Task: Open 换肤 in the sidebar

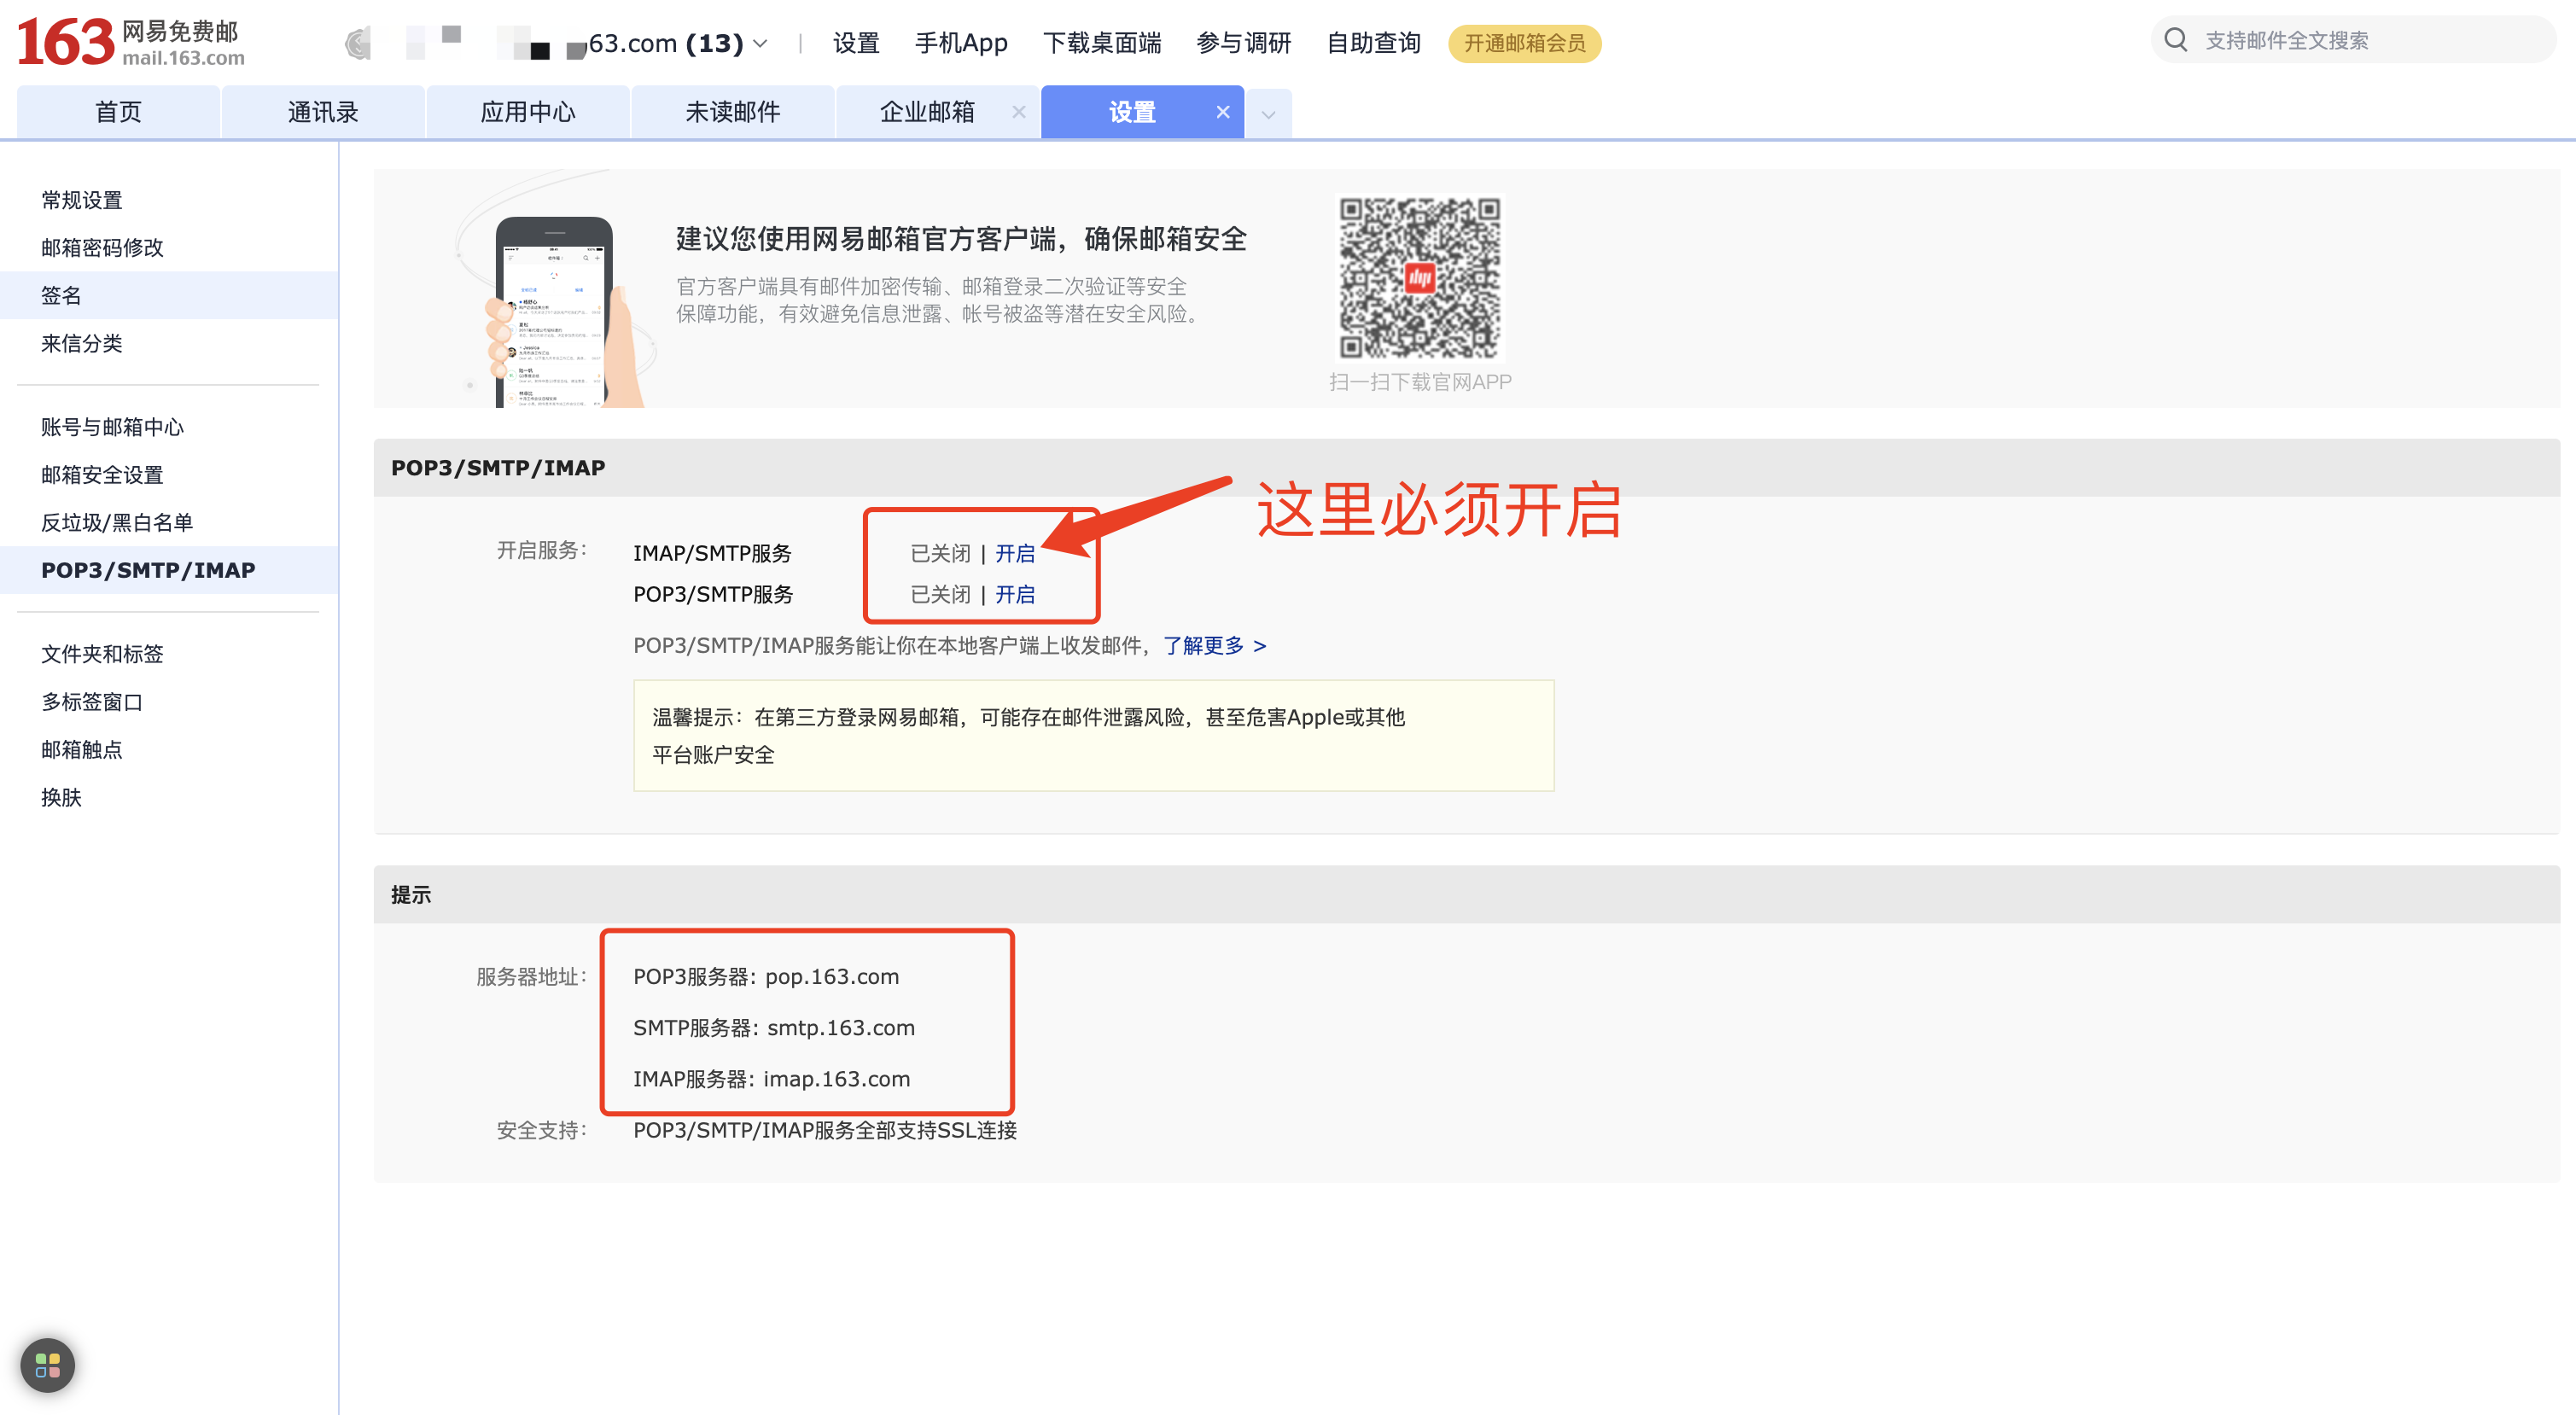Action: 61,797
